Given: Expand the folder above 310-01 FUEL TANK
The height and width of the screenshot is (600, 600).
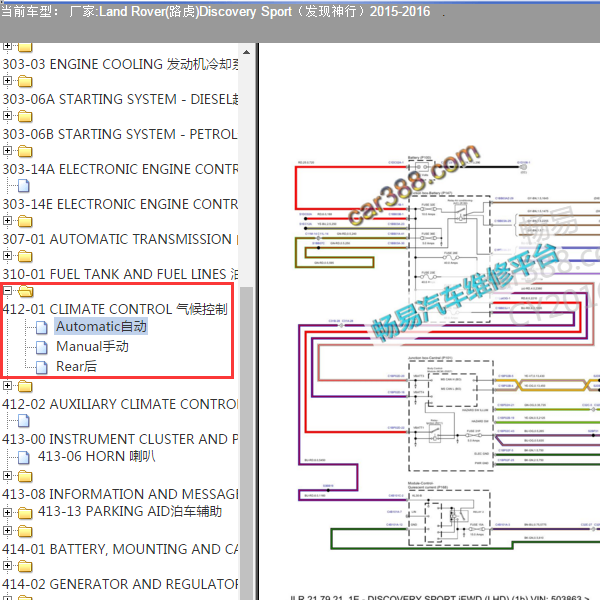Looking at the screenshot, I should click(x=7, y=255).
